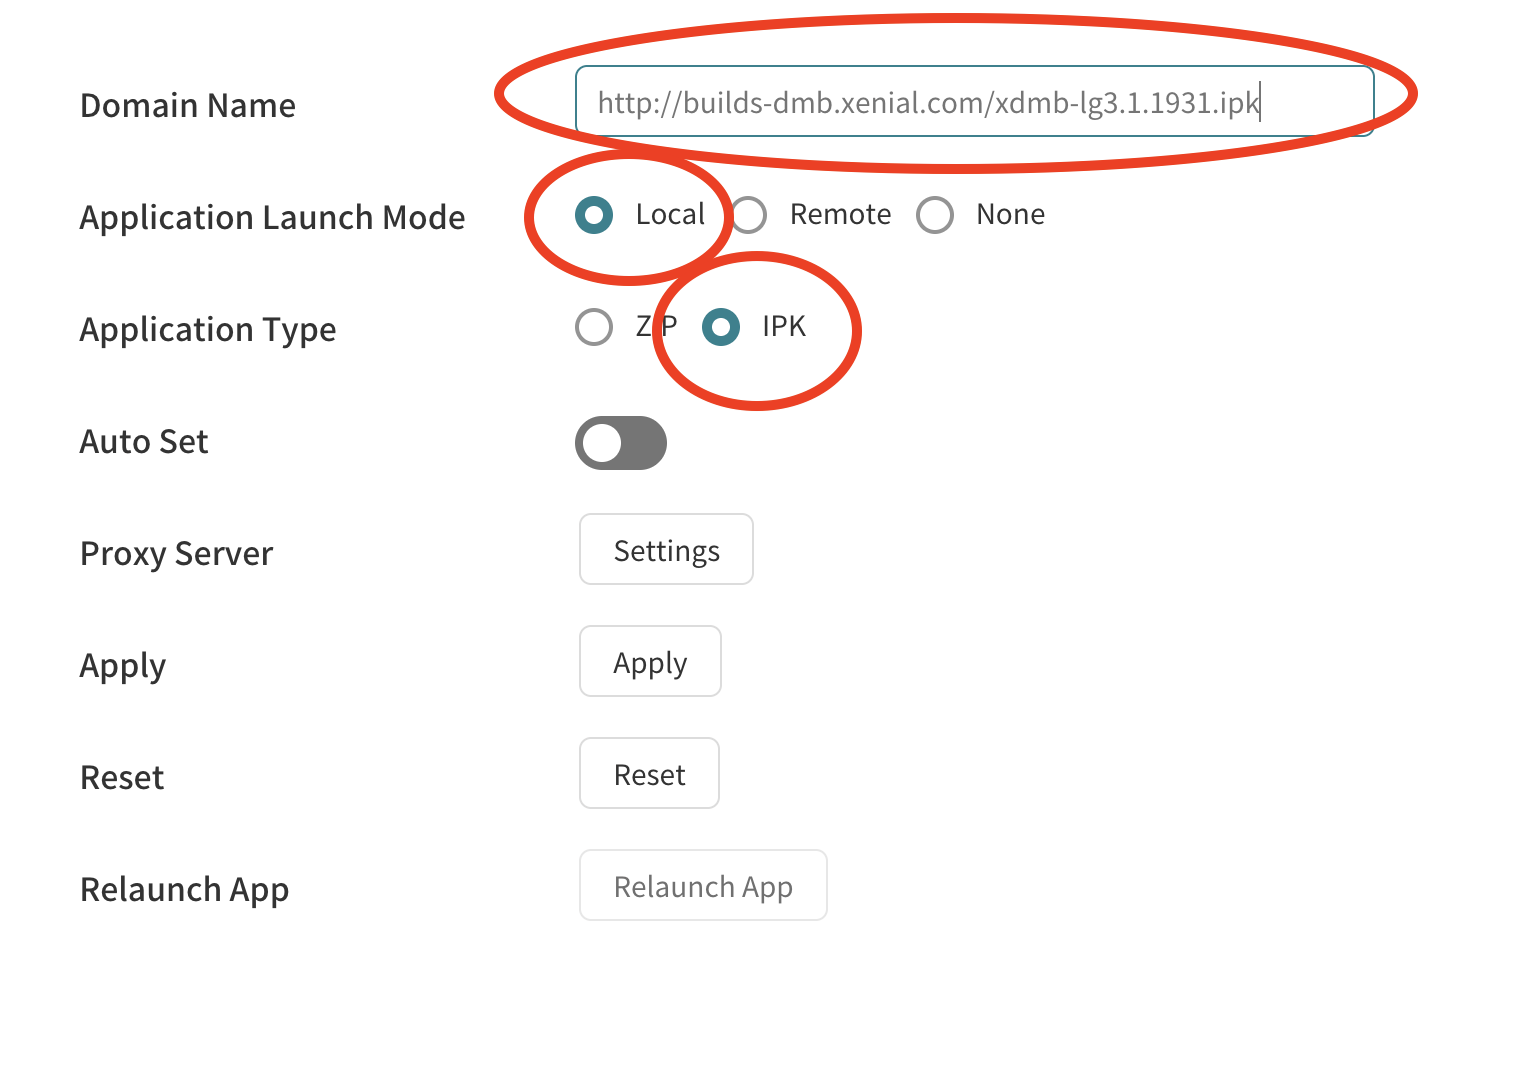Screen dimensions: 1534x1082
Task: Select the Remote launch mode radio button
Action: click(749, 215)
